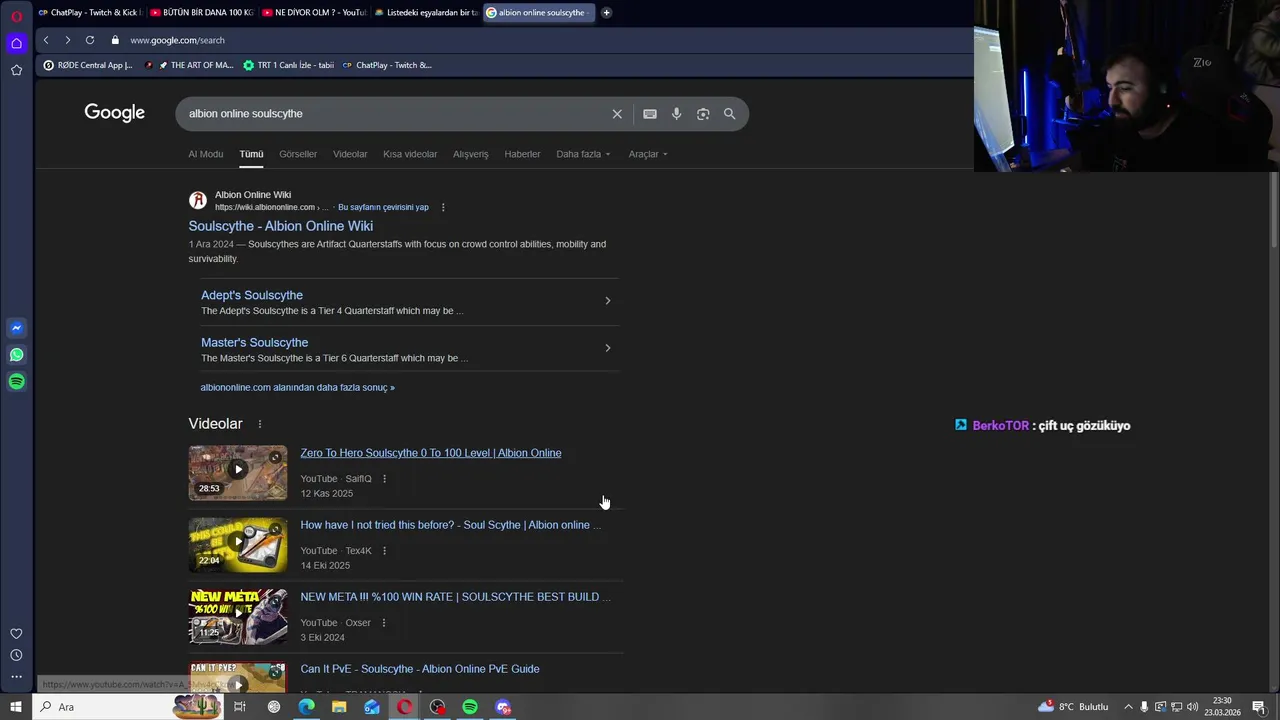
Task: Open NEW META %100 WIN RATE video link
Action: (x=455, y=597)
